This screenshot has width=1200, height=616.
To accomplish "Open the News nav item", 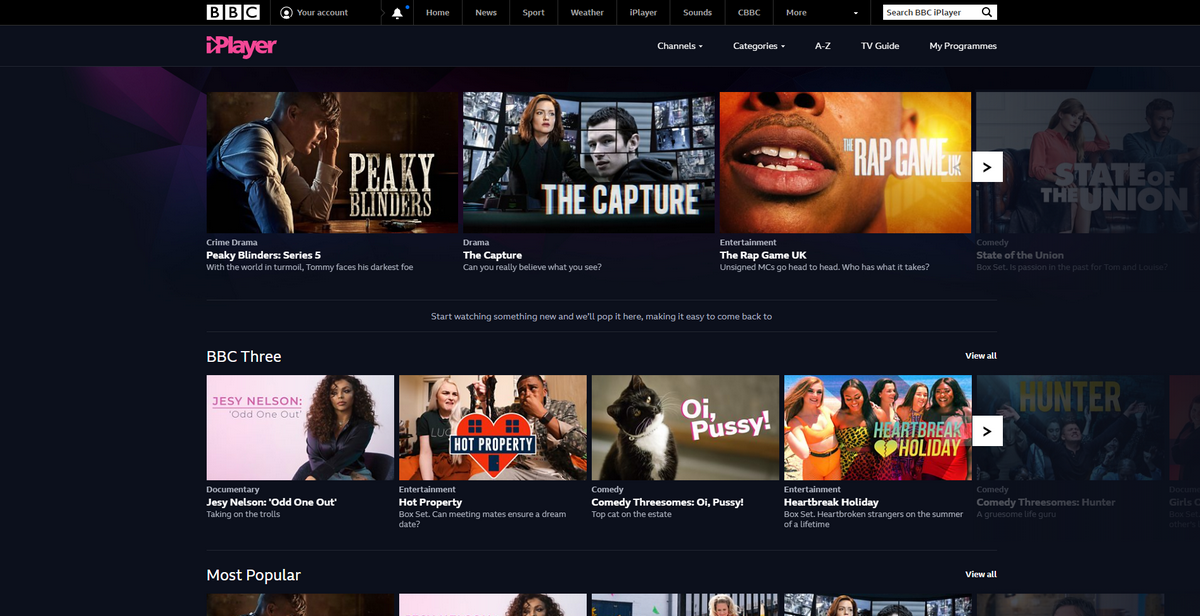I will pos(486,13).
